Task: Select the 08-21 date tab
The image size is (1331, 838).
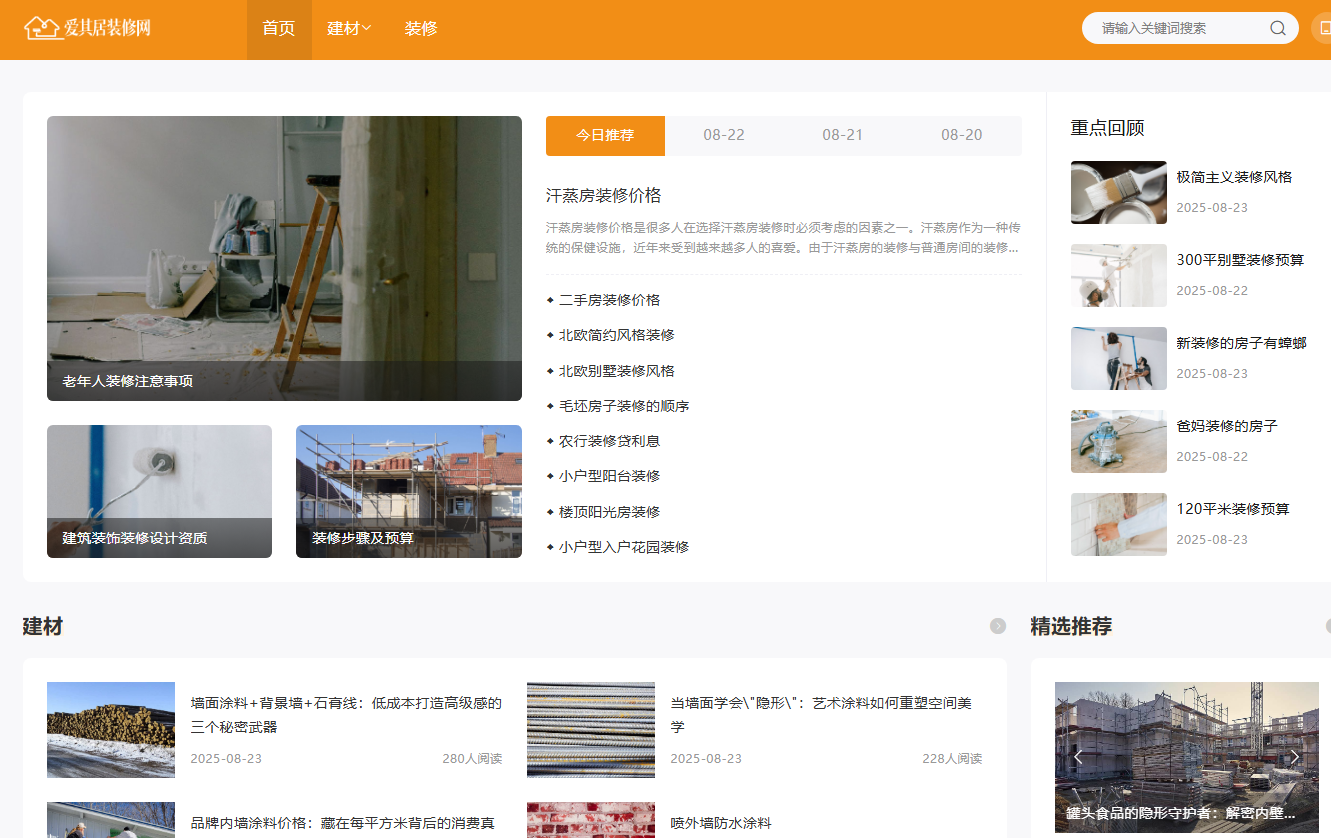Action: [x=842, y=135]
